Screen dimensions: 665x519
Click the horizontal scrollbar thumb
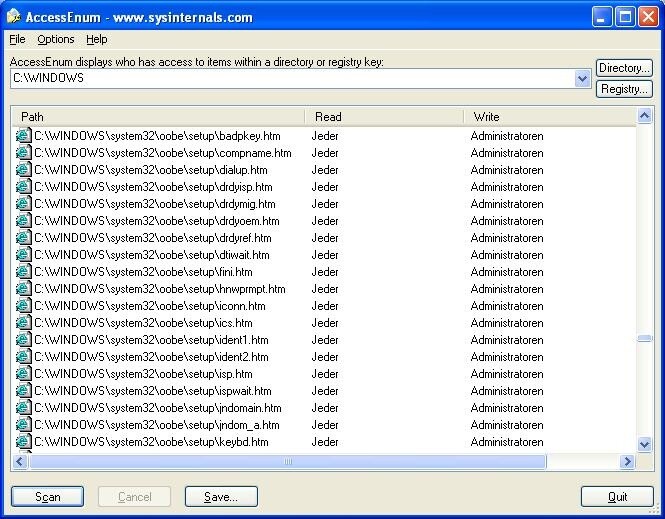point(288,461)
